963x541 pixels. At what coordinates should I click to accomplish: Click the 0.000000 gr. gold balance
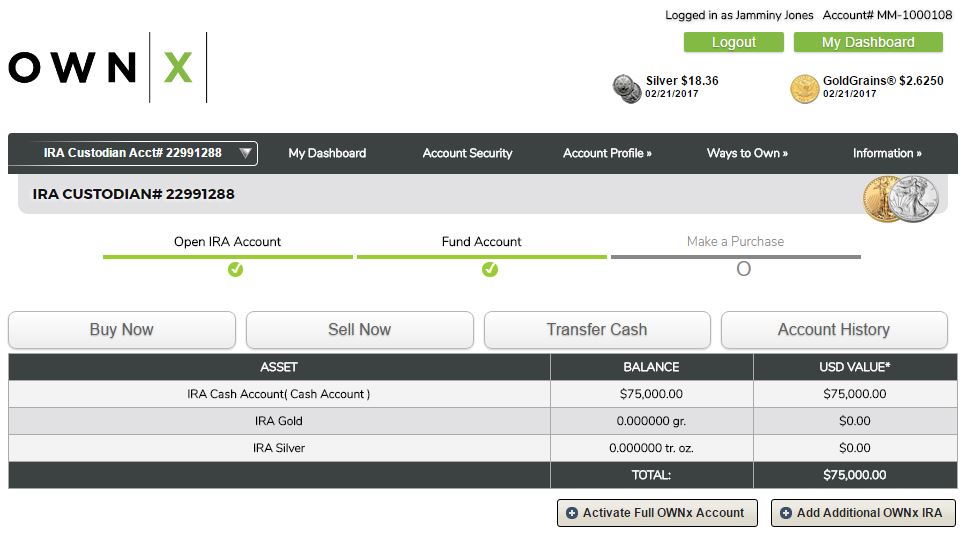coord(652,421)
